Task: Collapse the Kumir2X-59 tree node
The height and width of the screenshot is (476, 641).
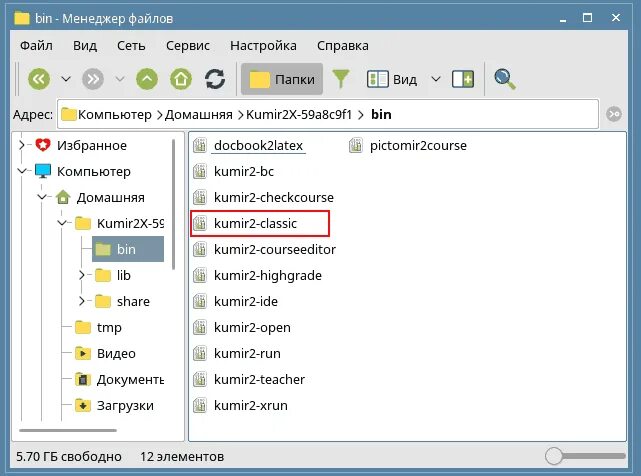Action: pos(62,223)
